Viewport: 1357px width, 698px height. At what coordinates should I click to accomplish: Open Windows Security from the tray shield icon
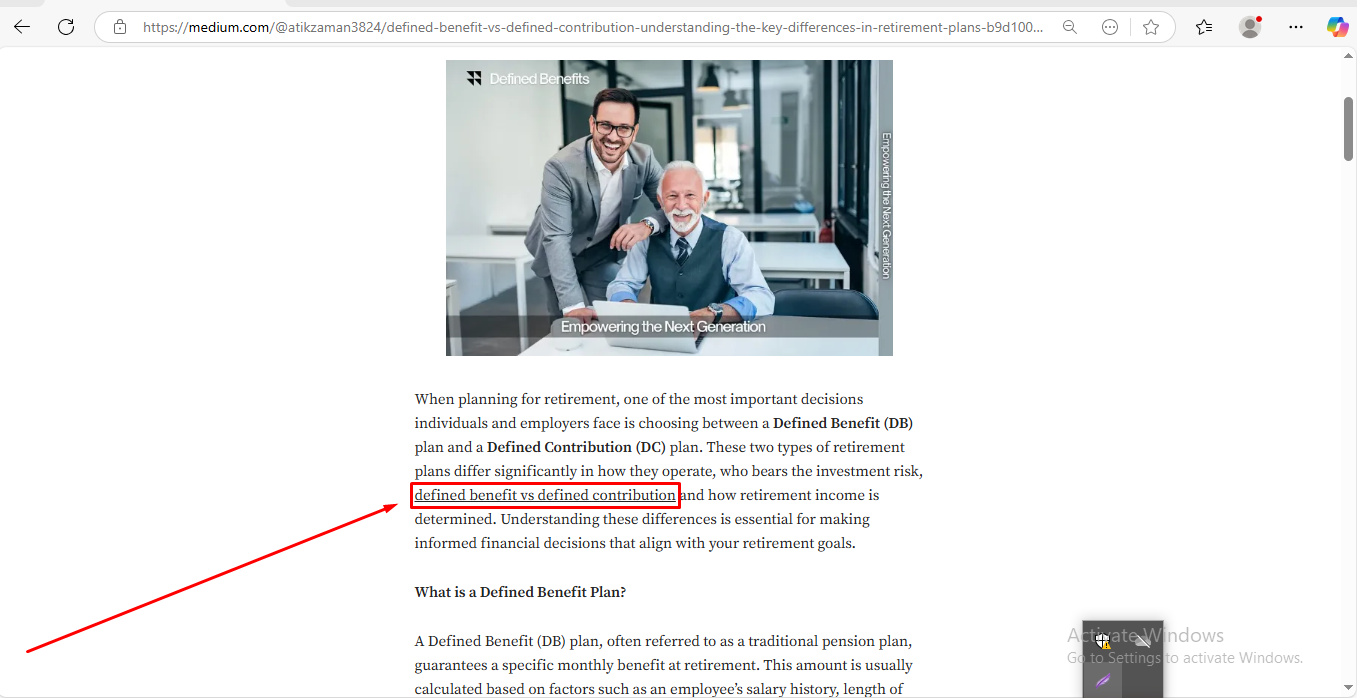[x=1103, y=641]
